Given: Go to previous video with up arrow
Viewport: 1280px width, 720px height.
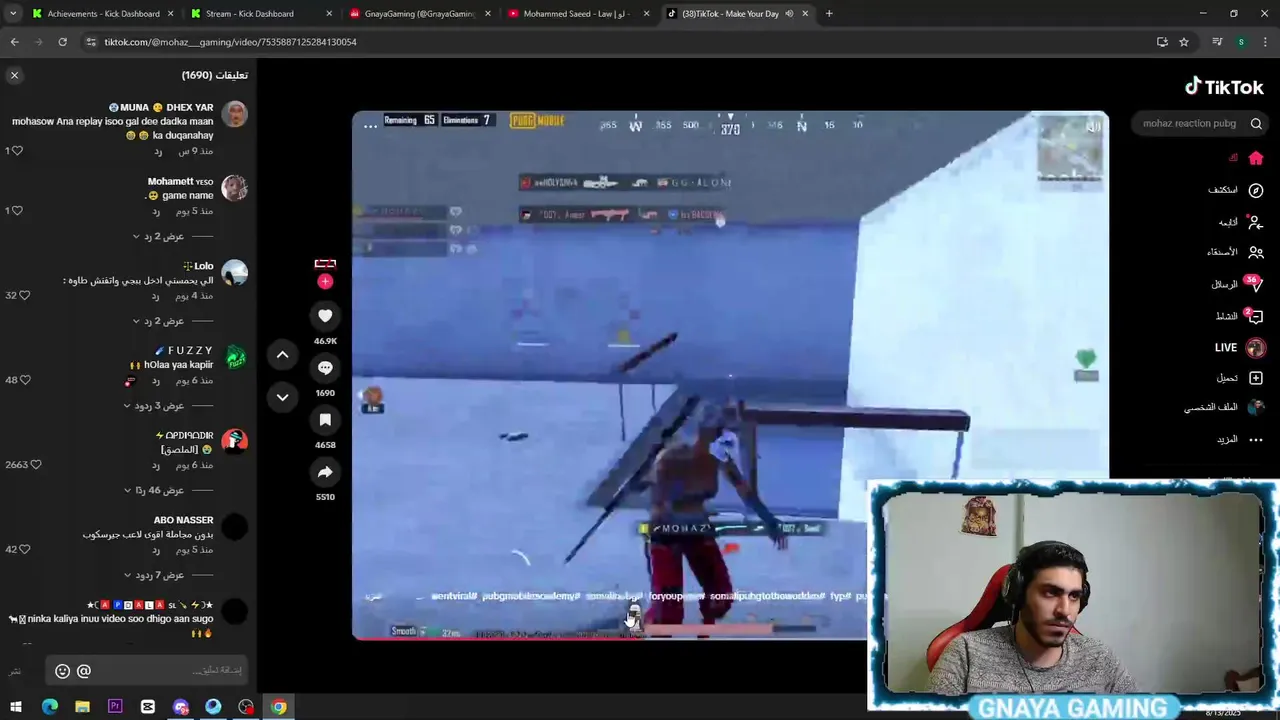Looking at the screenshot, I should (283, 354).
